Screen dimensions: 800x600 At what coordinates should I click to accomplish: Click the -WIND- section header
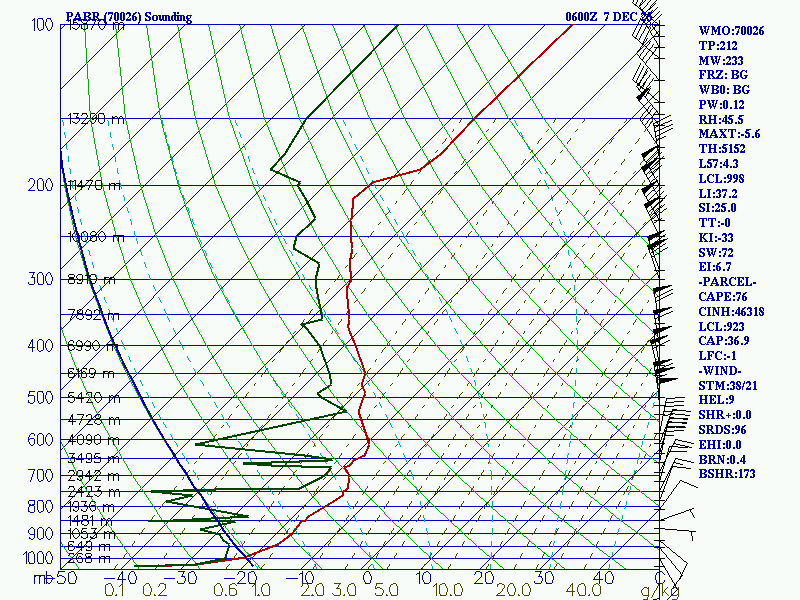(720, 370)
